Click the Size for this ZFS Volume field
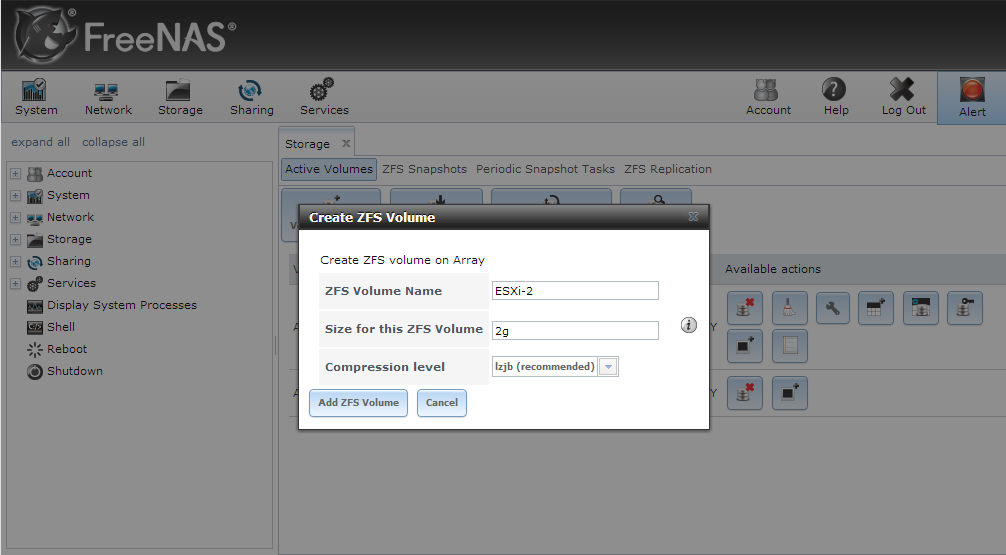 tap(575, 330)
